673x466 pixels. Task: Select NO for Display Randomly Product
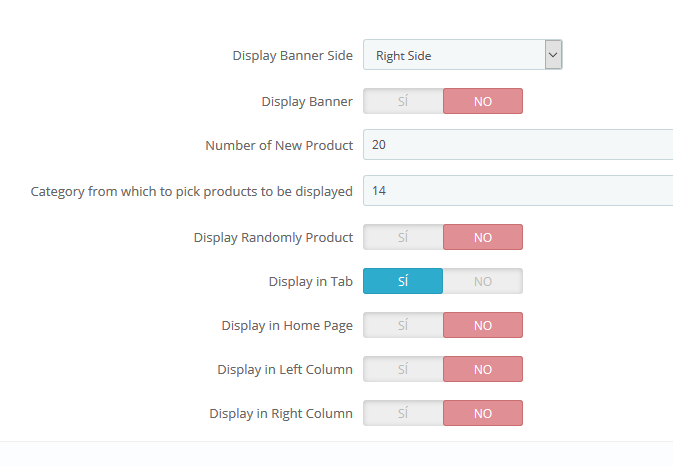[483, 237]
